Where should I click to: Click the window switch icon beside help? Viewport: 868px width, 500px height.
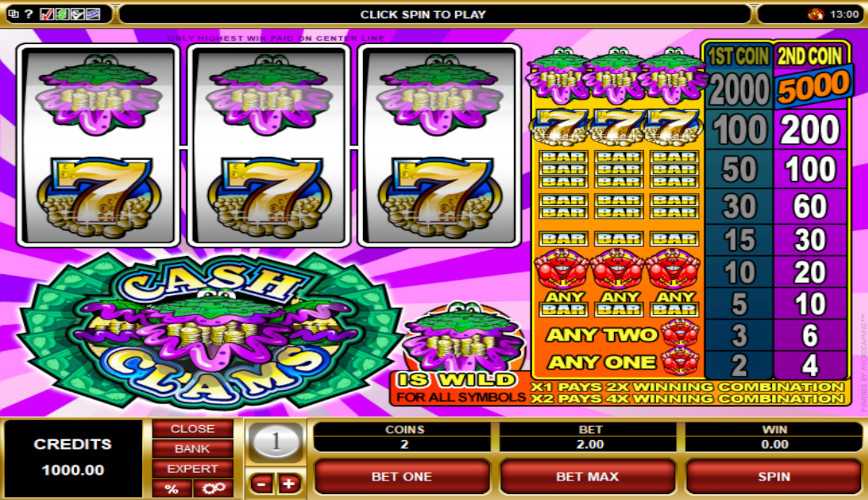(14, 14)
